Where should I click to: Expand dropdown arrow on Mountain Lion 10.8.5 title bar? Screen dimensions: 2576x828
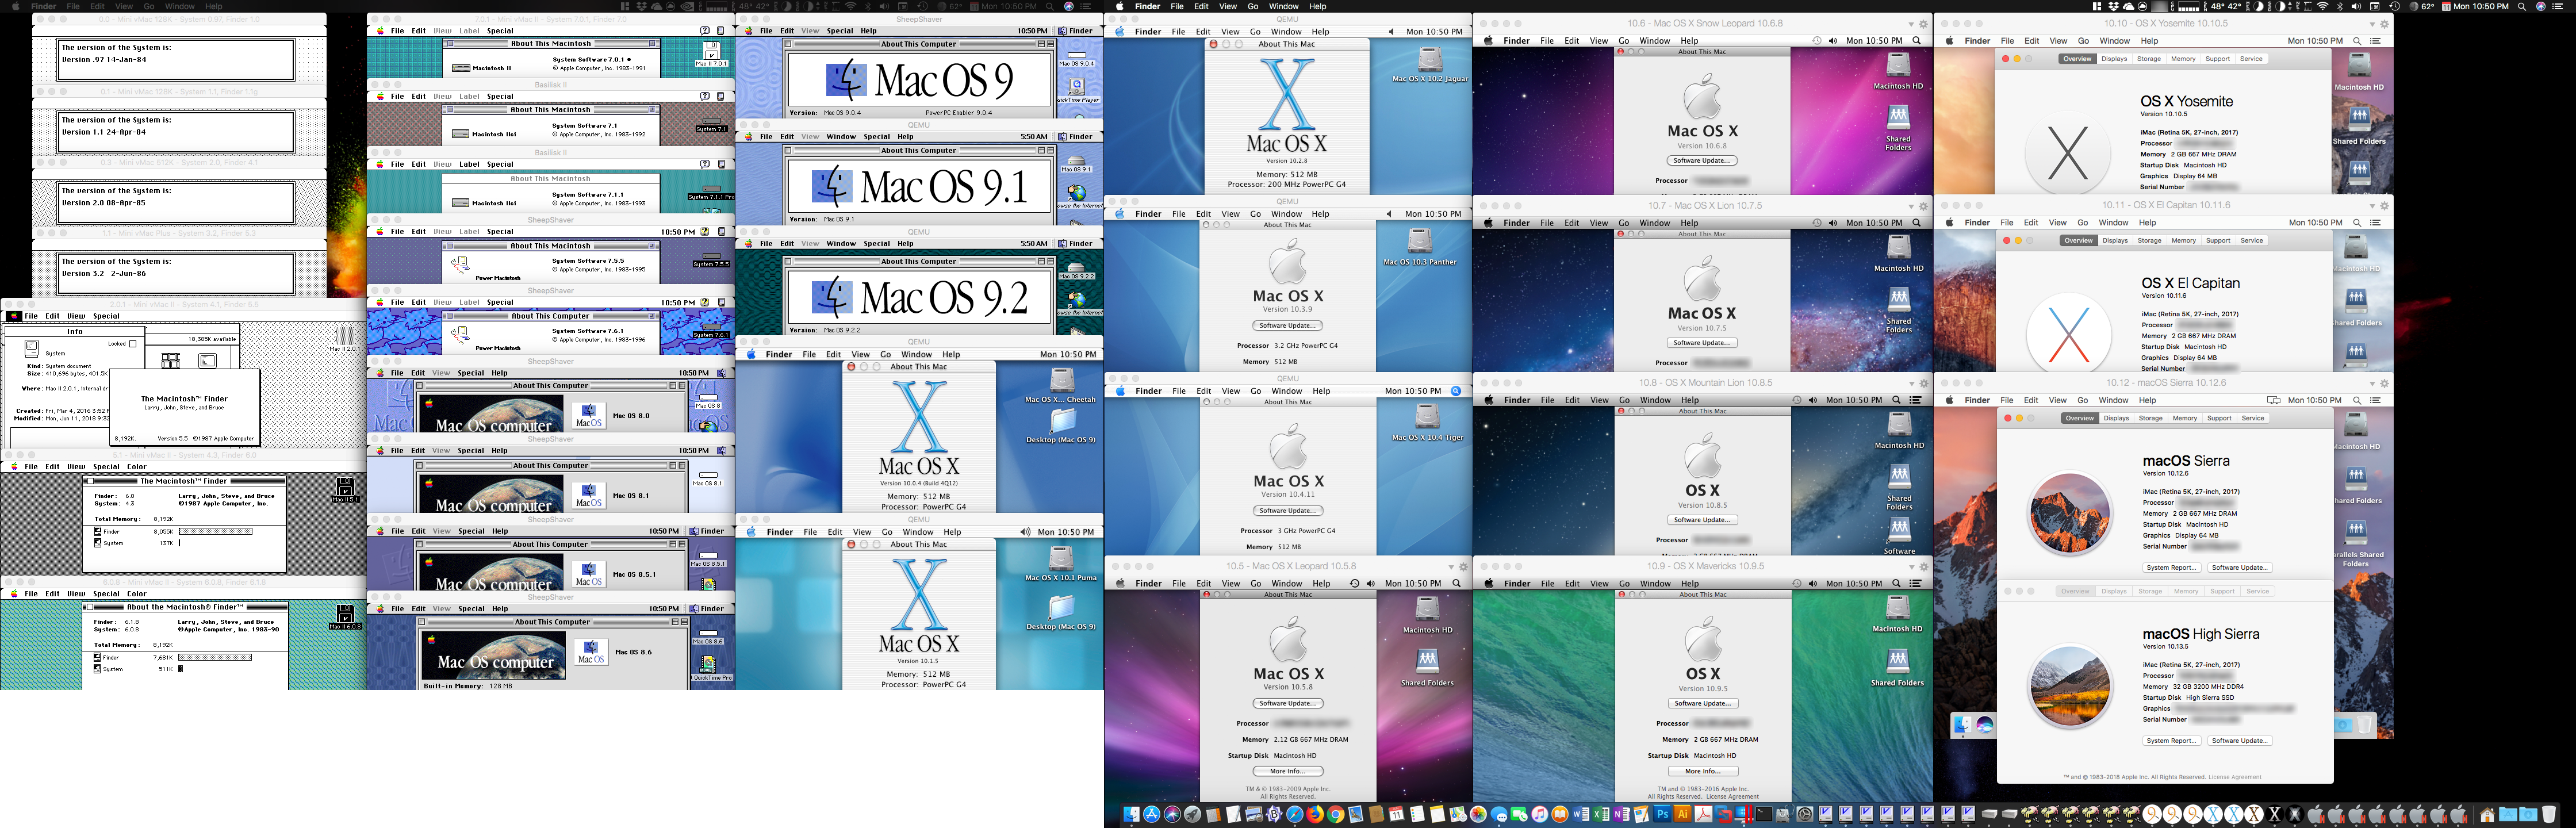[x=1910, y=383]
